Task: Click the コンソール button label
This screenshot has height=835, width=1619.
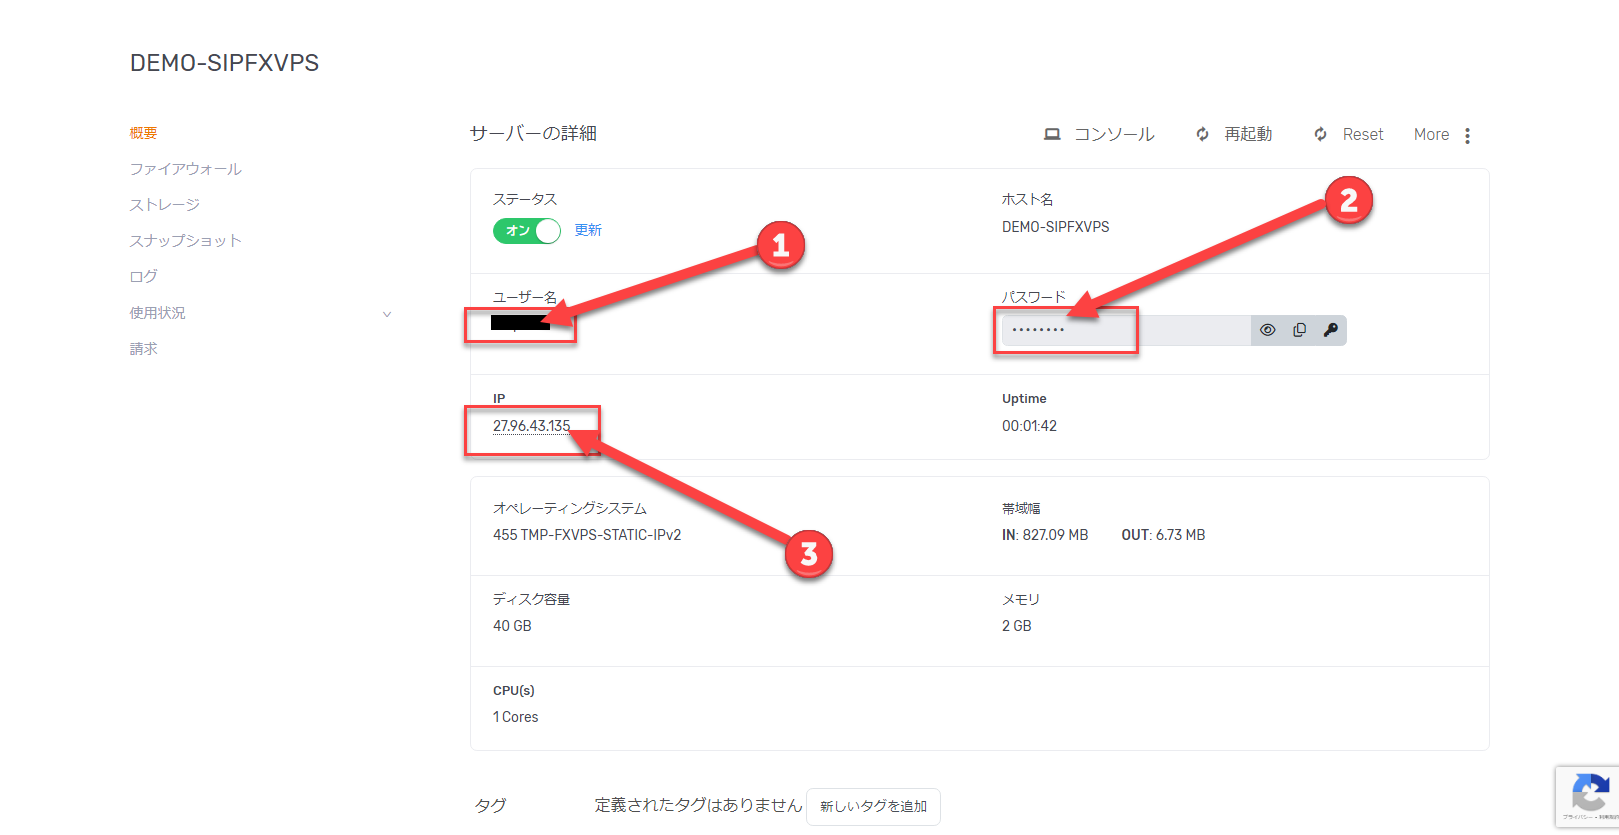Action: (x=1114, y=134)
